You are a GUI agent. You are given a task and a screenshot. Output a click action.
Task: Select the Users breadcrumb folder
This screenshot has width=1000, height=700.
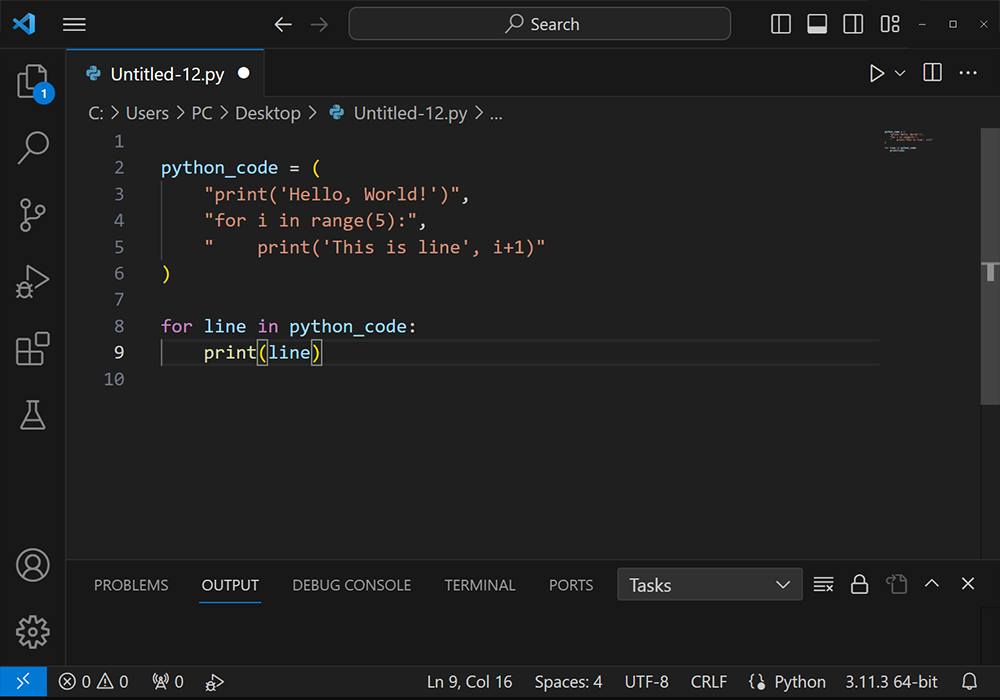(x=147, y=113)
